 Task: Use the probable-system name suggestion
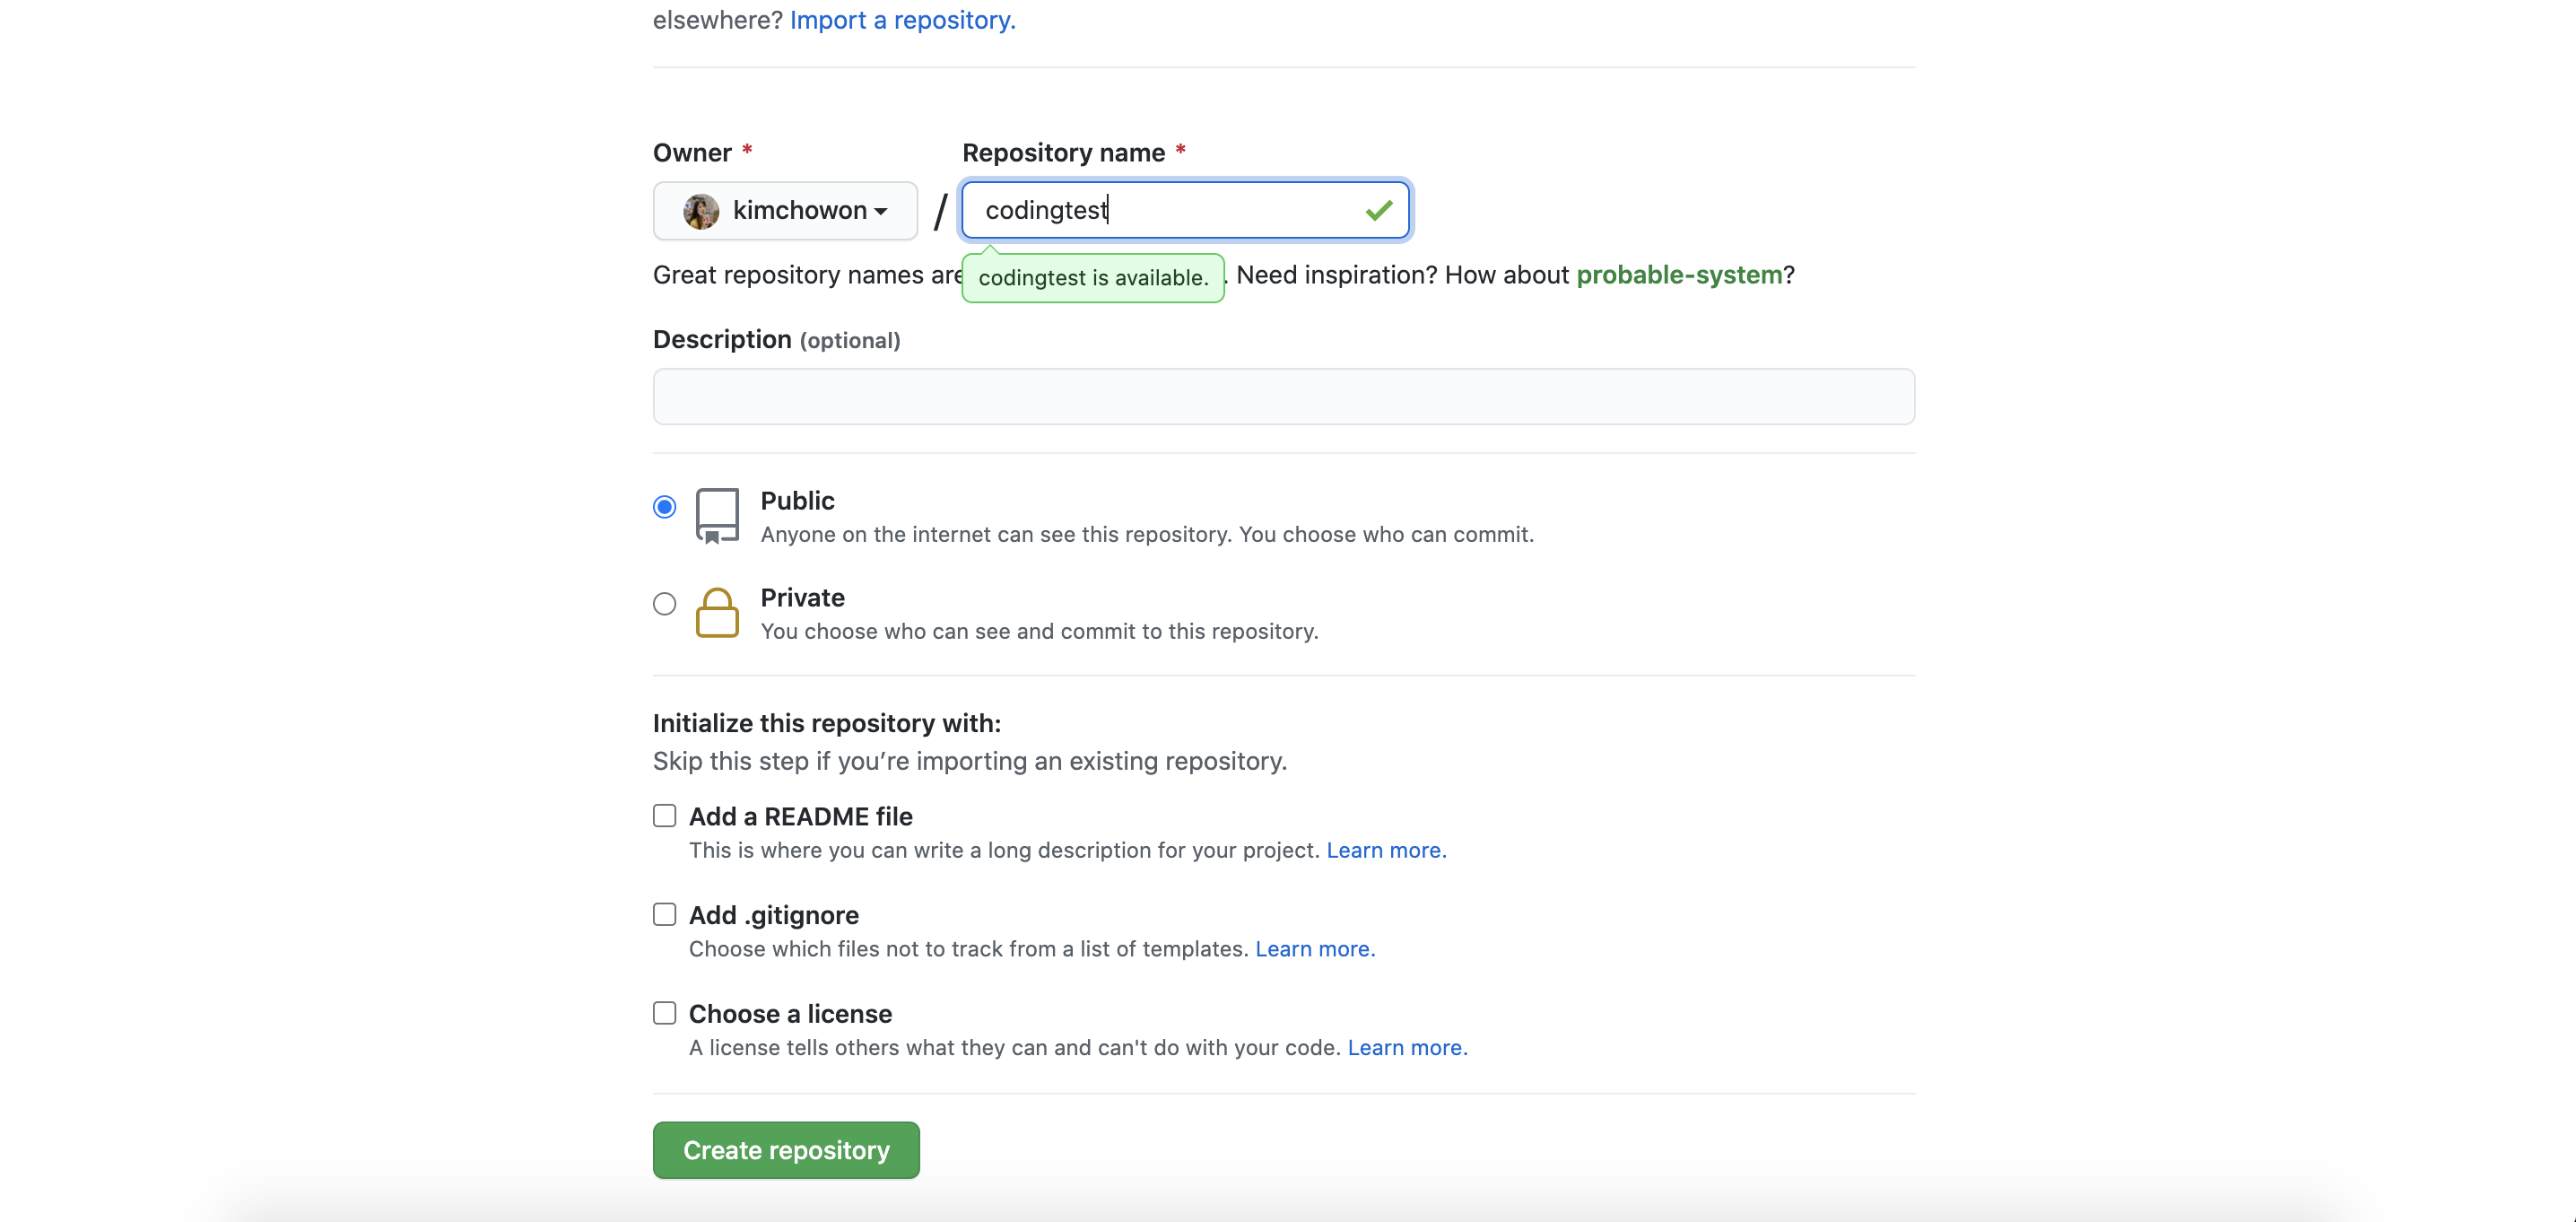pyautogui.click(x=1678, y=275)
